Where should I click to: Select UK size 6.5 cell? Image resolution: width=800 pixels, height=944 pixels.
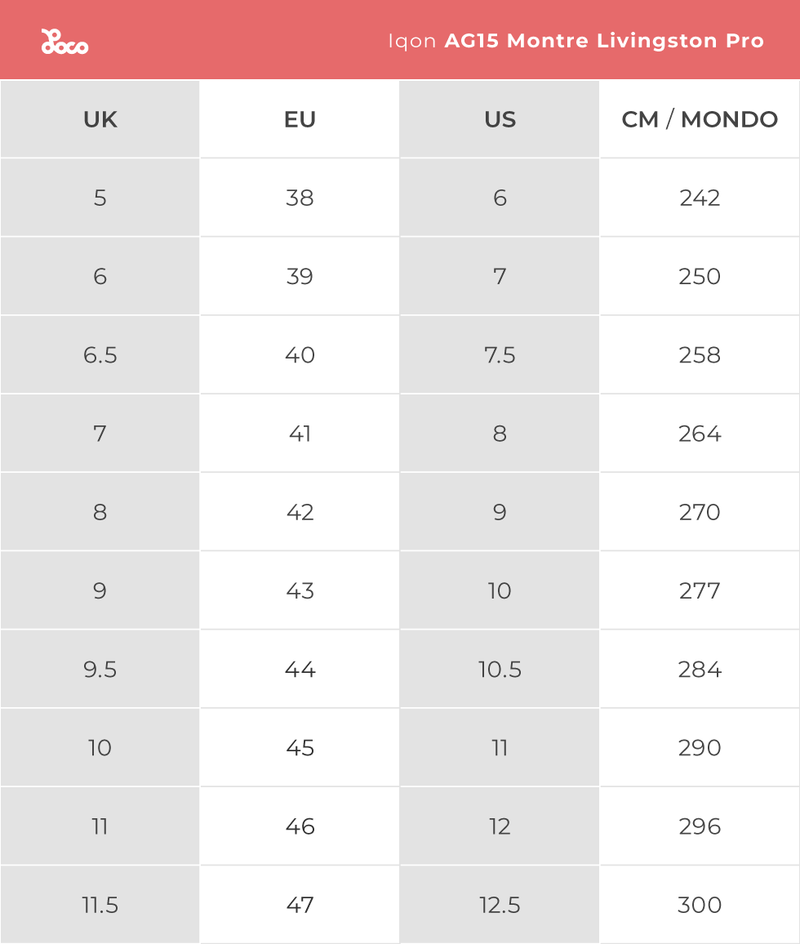(100, 355)
